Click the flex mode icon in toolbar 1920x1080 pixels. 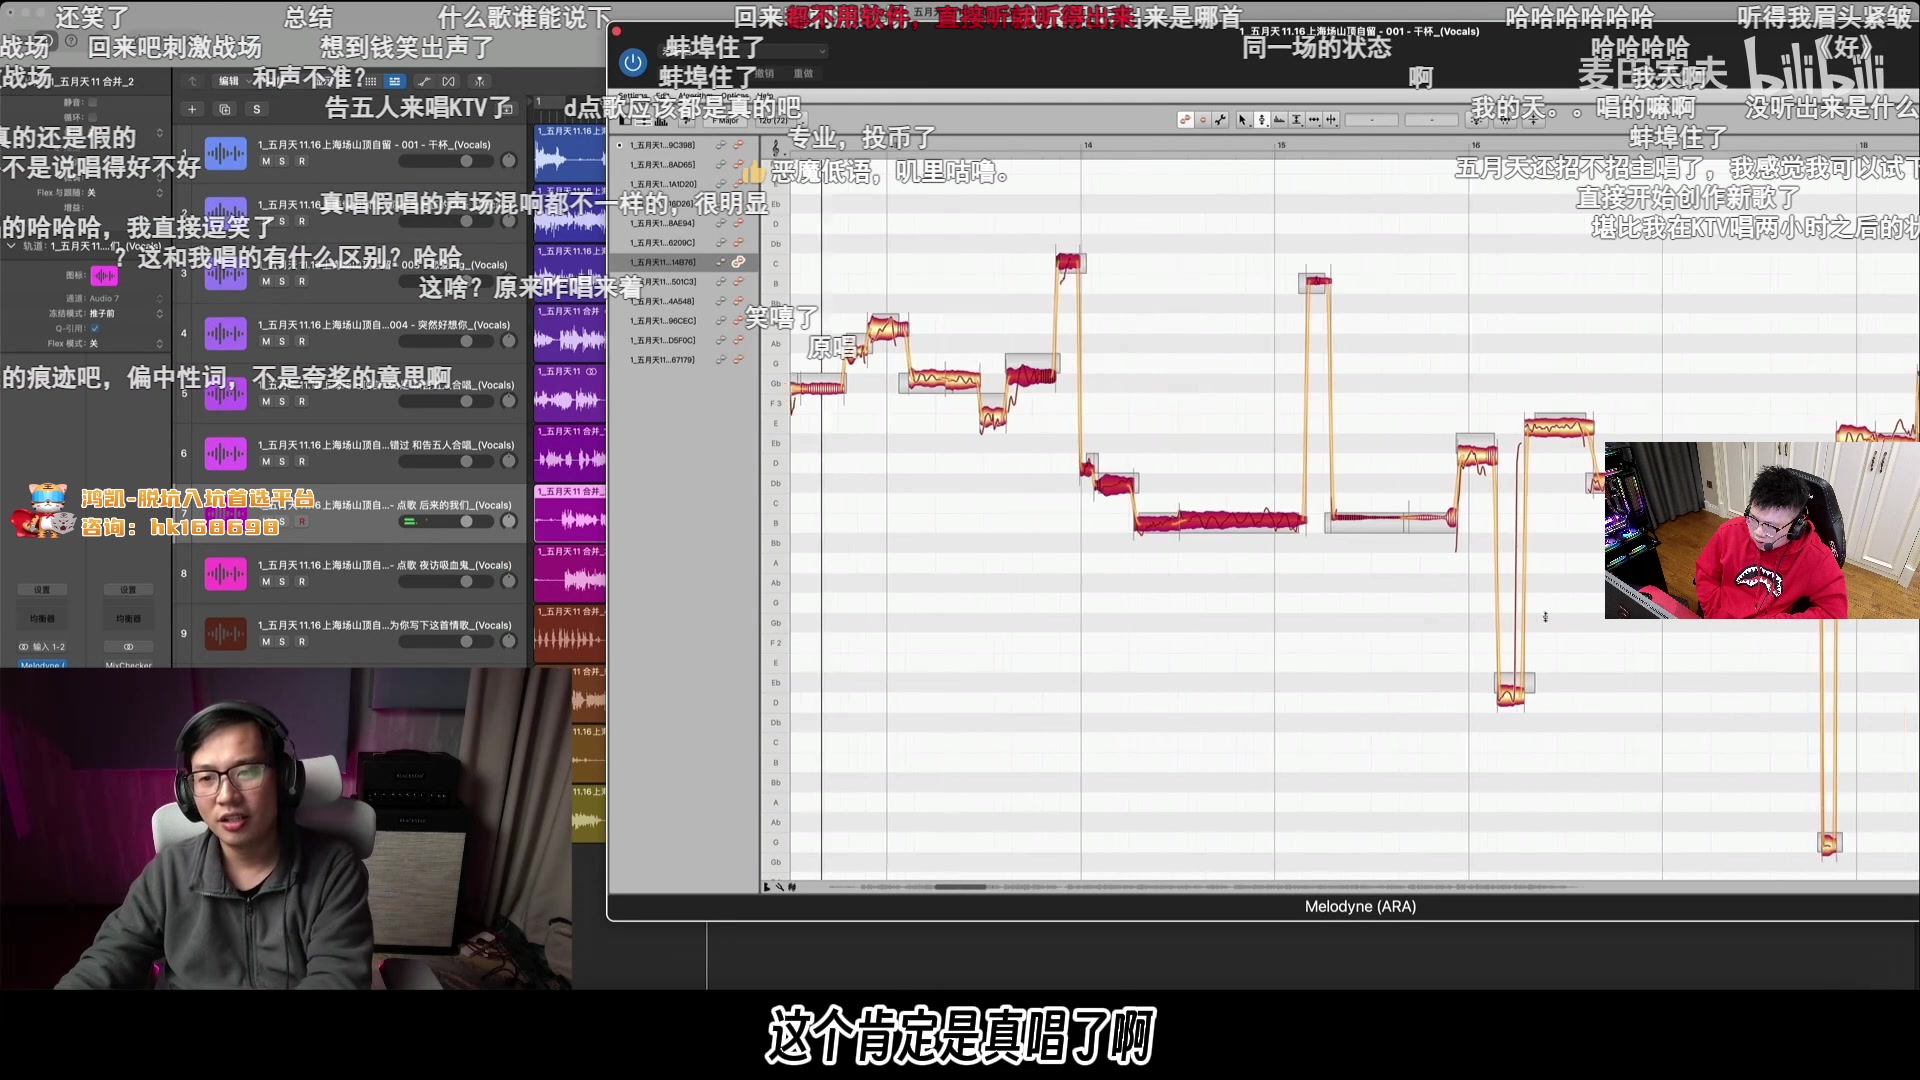coord(449,81)
